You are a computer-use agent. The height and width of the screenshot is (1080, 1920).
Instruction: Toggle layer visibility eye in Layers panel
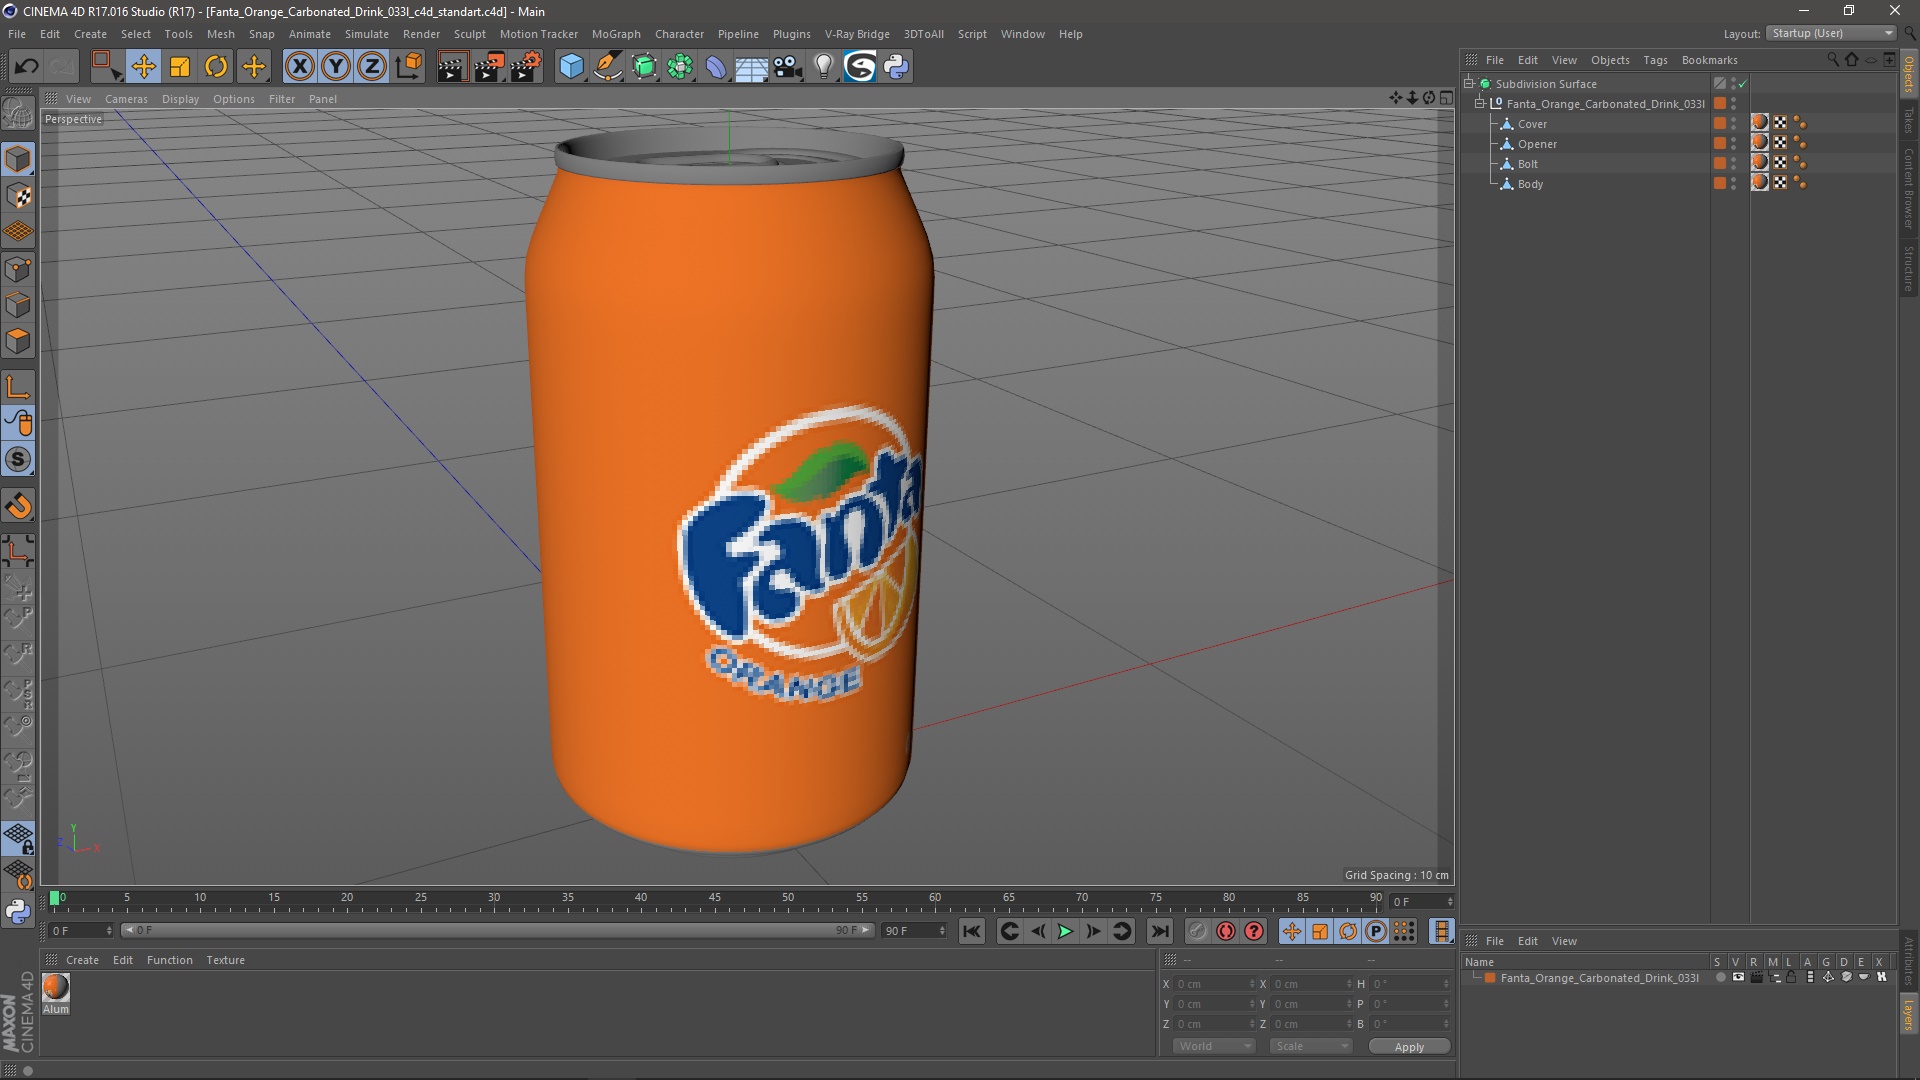(x=1738, y=978)
